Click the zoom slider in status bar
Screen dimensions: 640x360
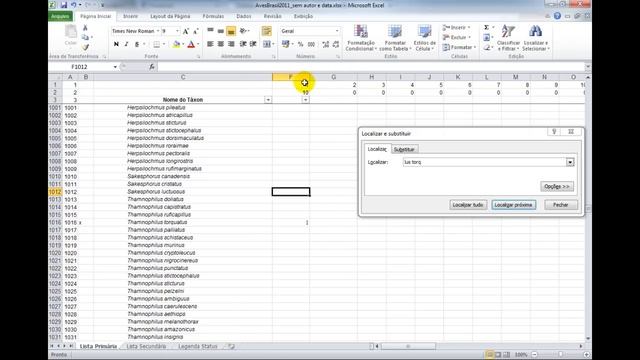(x=560, y=354)
